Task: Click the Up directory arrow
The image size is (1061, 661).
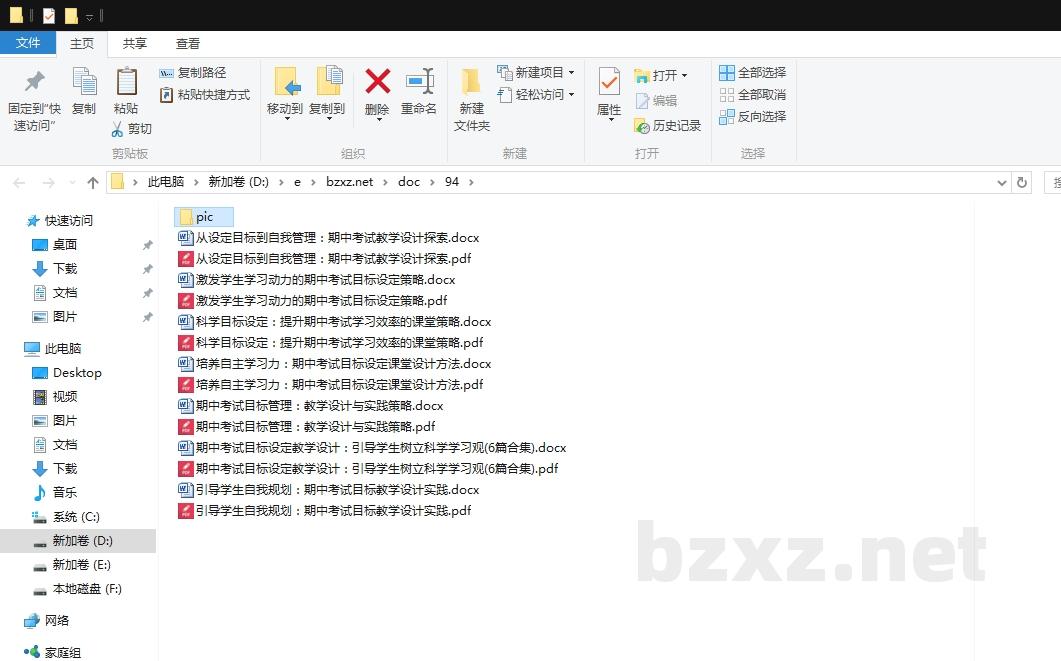Action: click(93, 182)
